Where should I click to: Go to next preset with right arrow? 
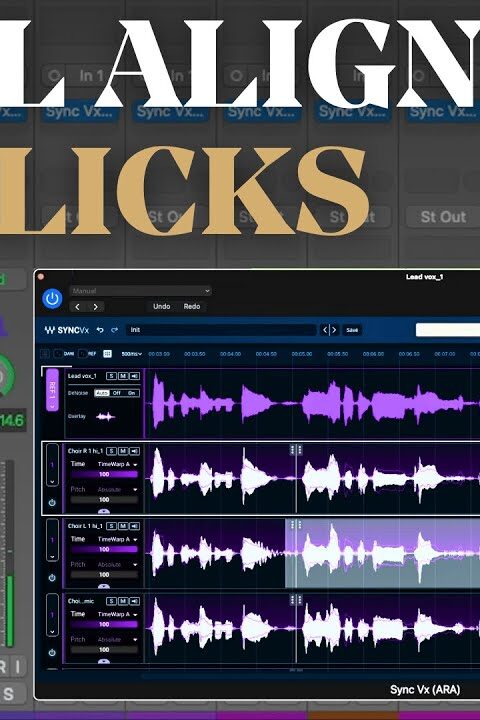[95, 307]
